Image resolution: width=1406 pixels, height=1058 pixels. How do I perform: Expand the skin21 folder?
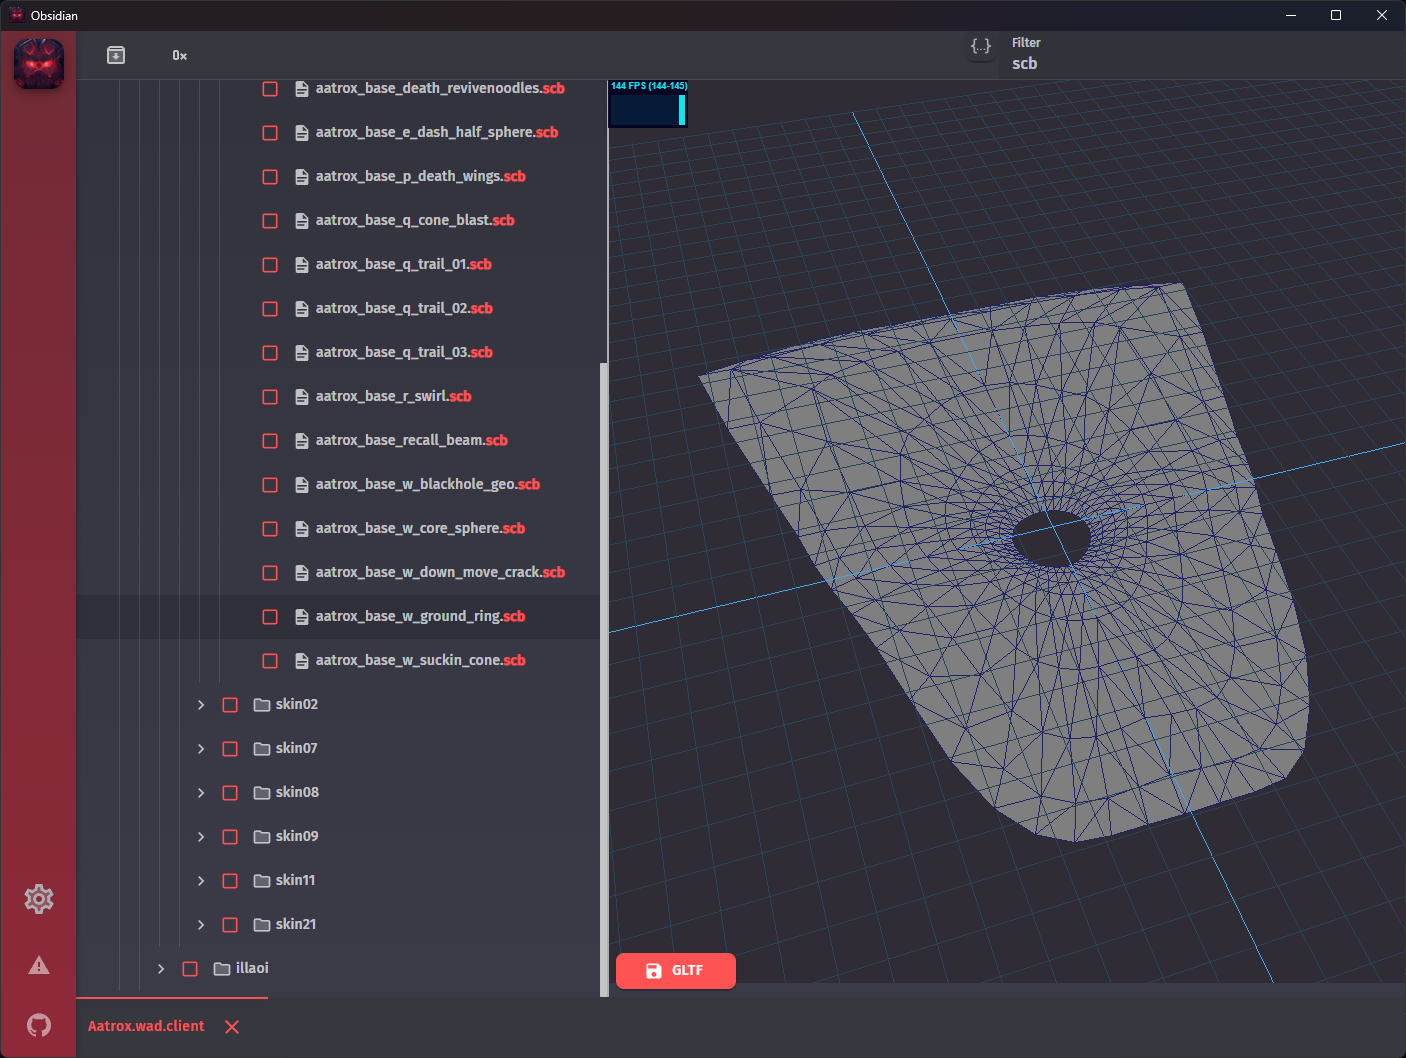pyautogui.click(x=201, y=925)
